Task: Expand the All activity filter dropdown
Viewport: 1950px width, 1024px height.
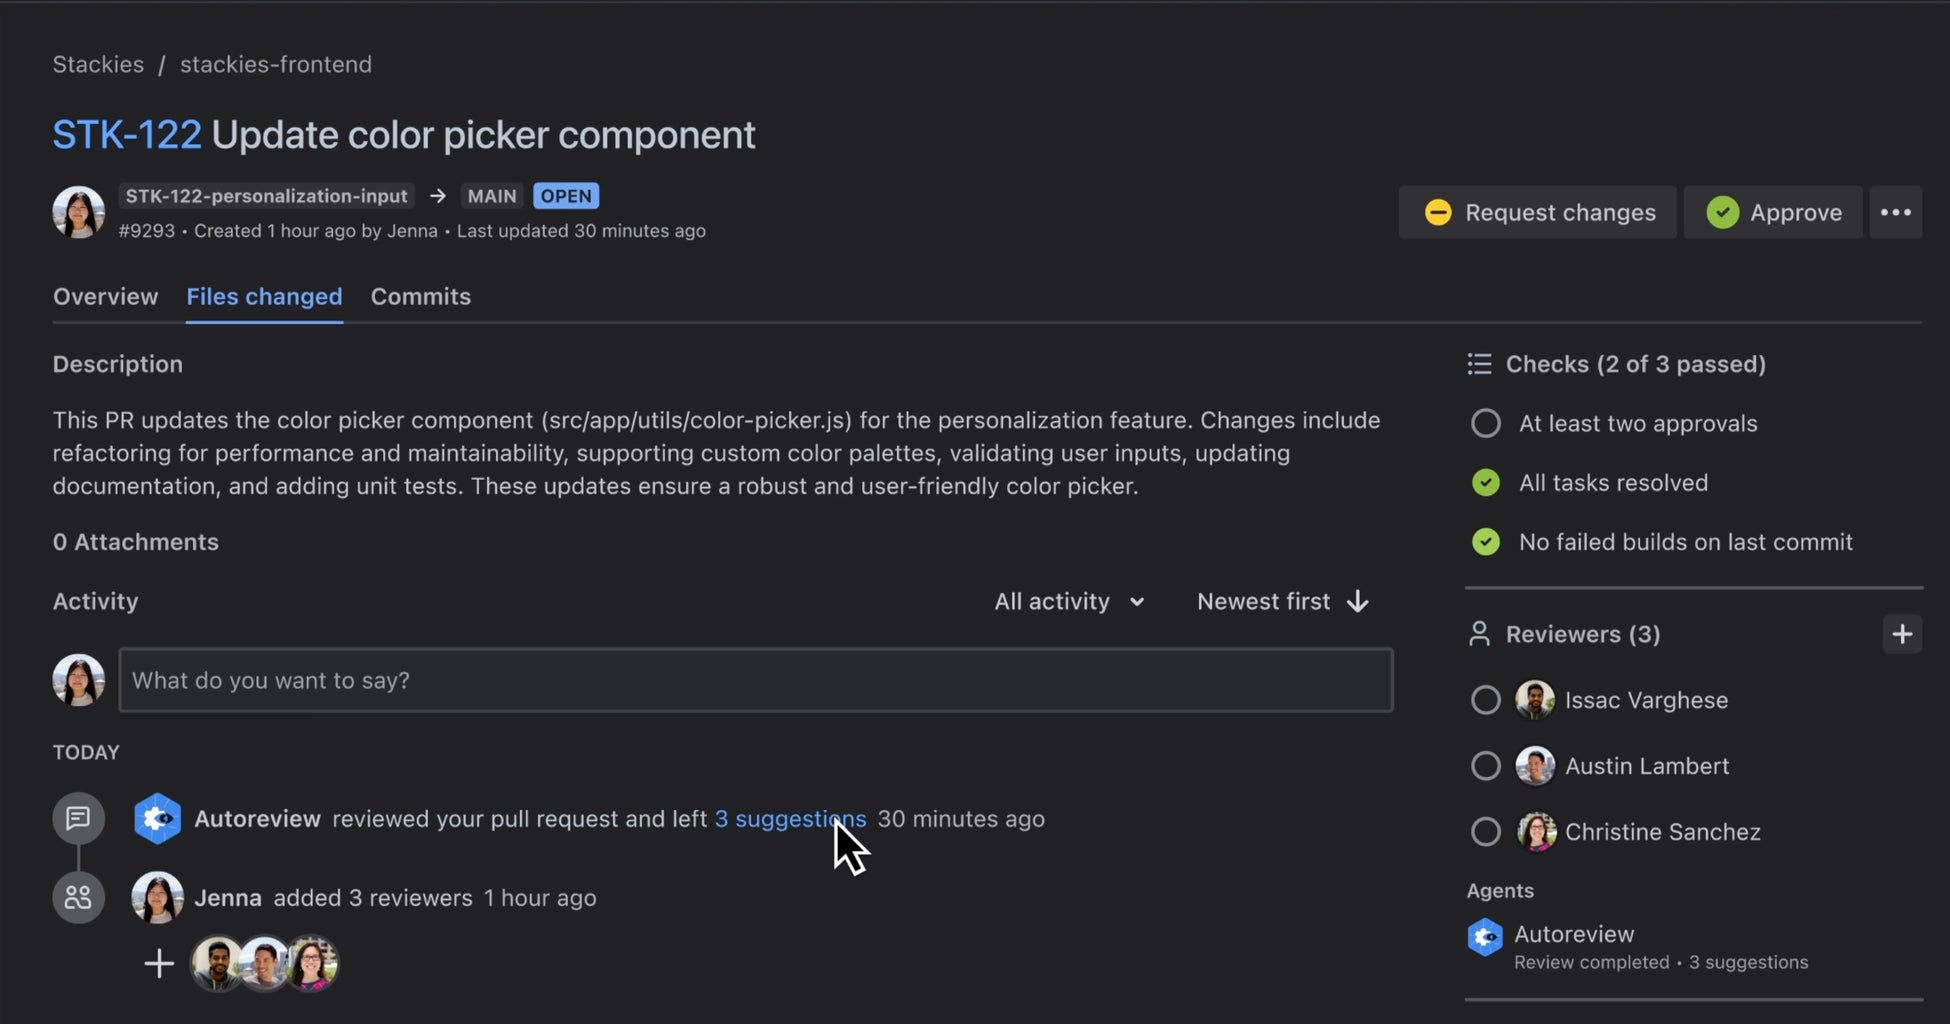Action: (1069, 602)
